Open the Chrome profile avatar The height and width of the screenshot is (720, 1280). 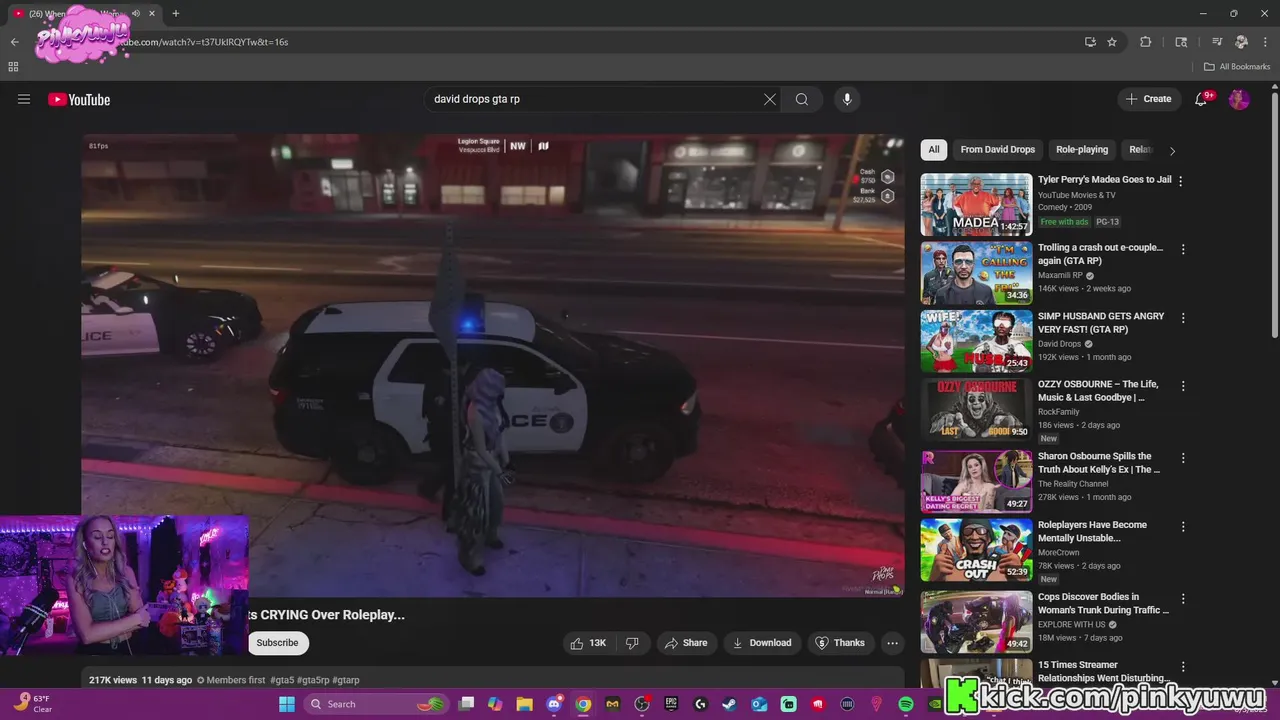(1241, 42)
